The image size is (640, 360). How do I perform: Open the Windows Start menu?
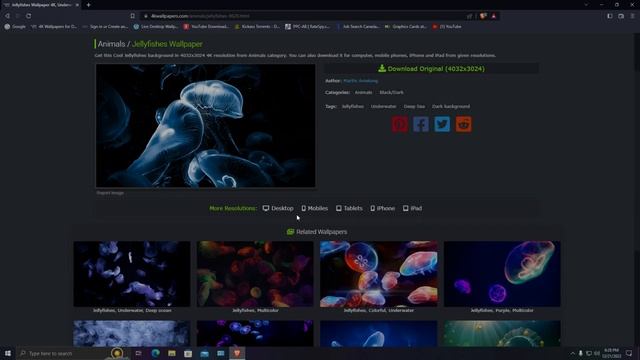pyautogui.click(x=8, y=353)
